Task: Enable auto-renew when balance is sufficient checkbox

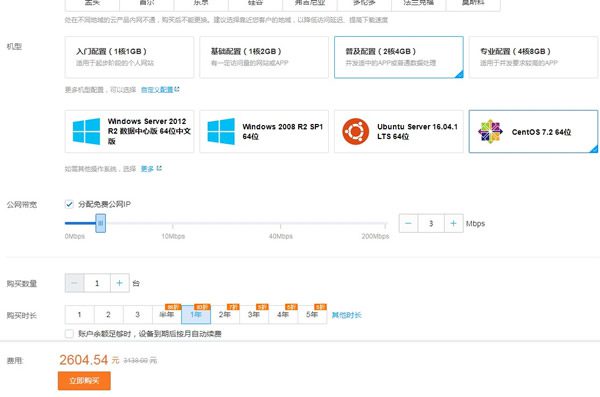Action: 69,333
